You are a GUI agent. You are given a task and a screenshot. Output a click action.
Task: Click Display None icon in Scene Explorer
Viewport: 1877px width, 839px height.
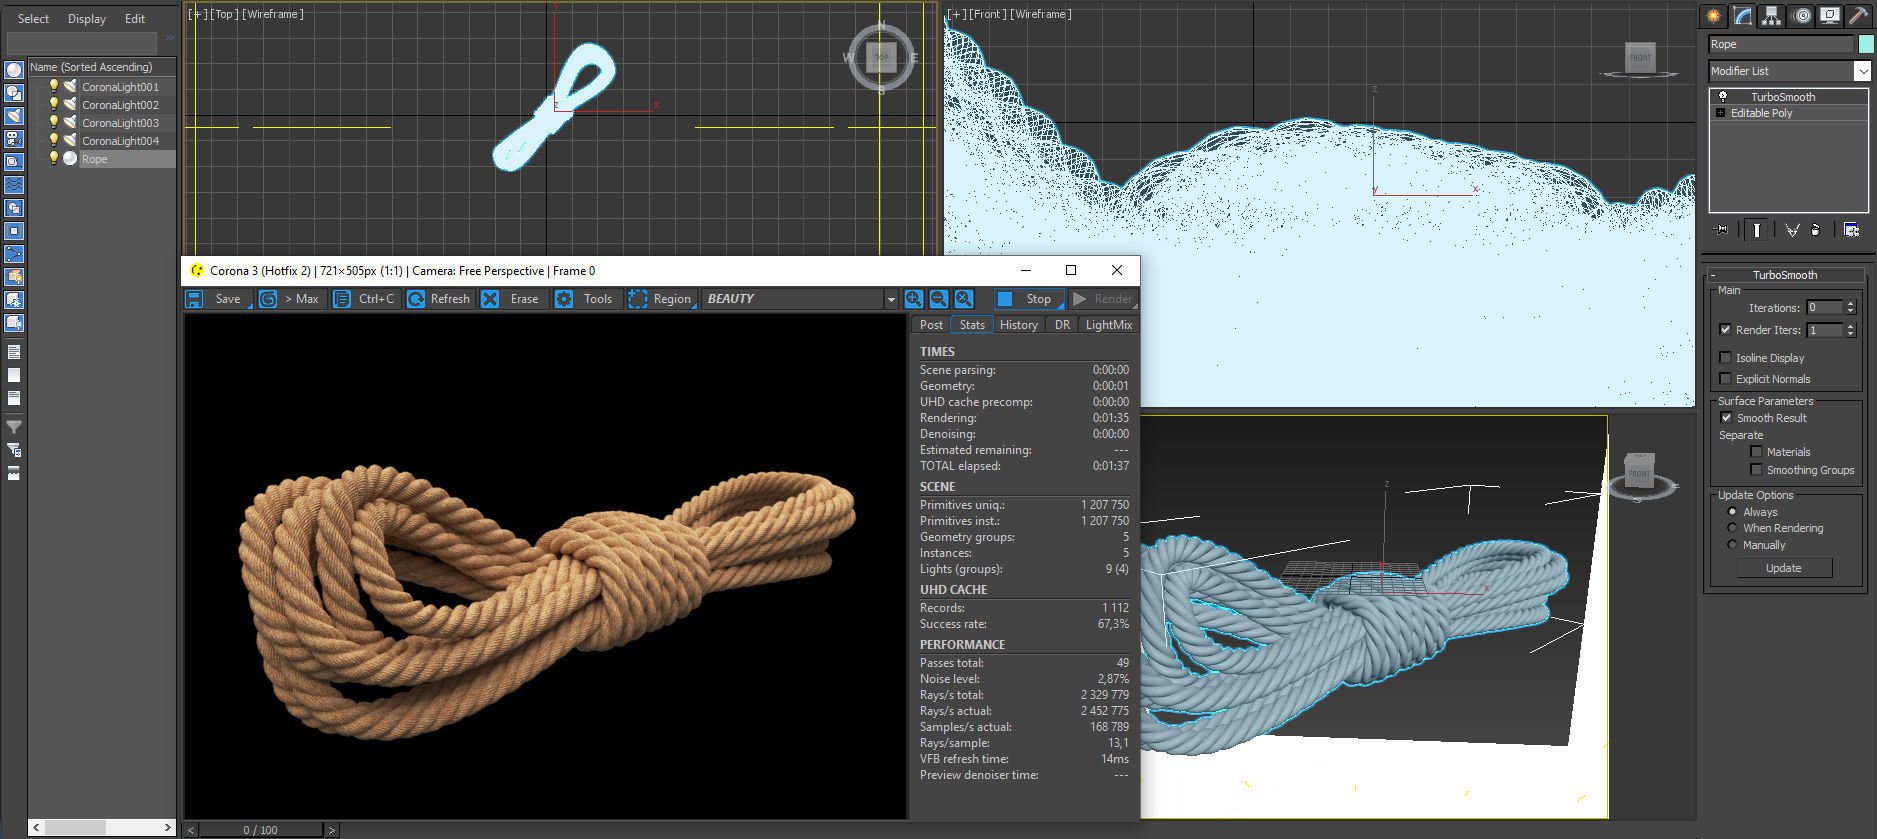(x=14, y=375)
